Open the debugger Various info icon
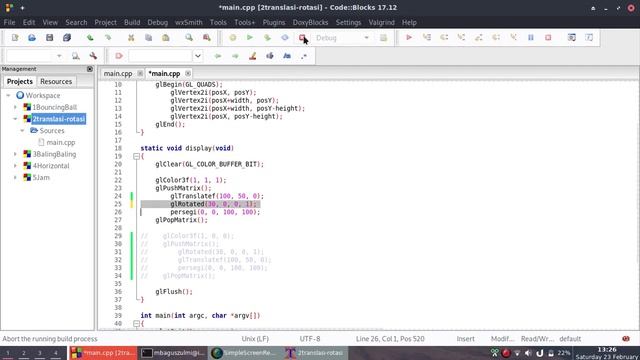Screen dimensions: 640x360 [589, 38]
